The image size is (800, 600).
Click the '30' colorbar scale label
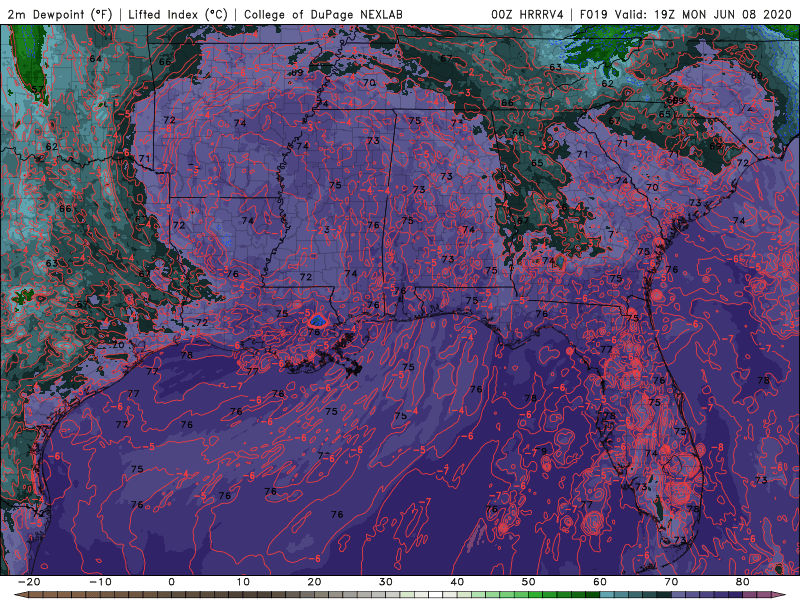386,582
